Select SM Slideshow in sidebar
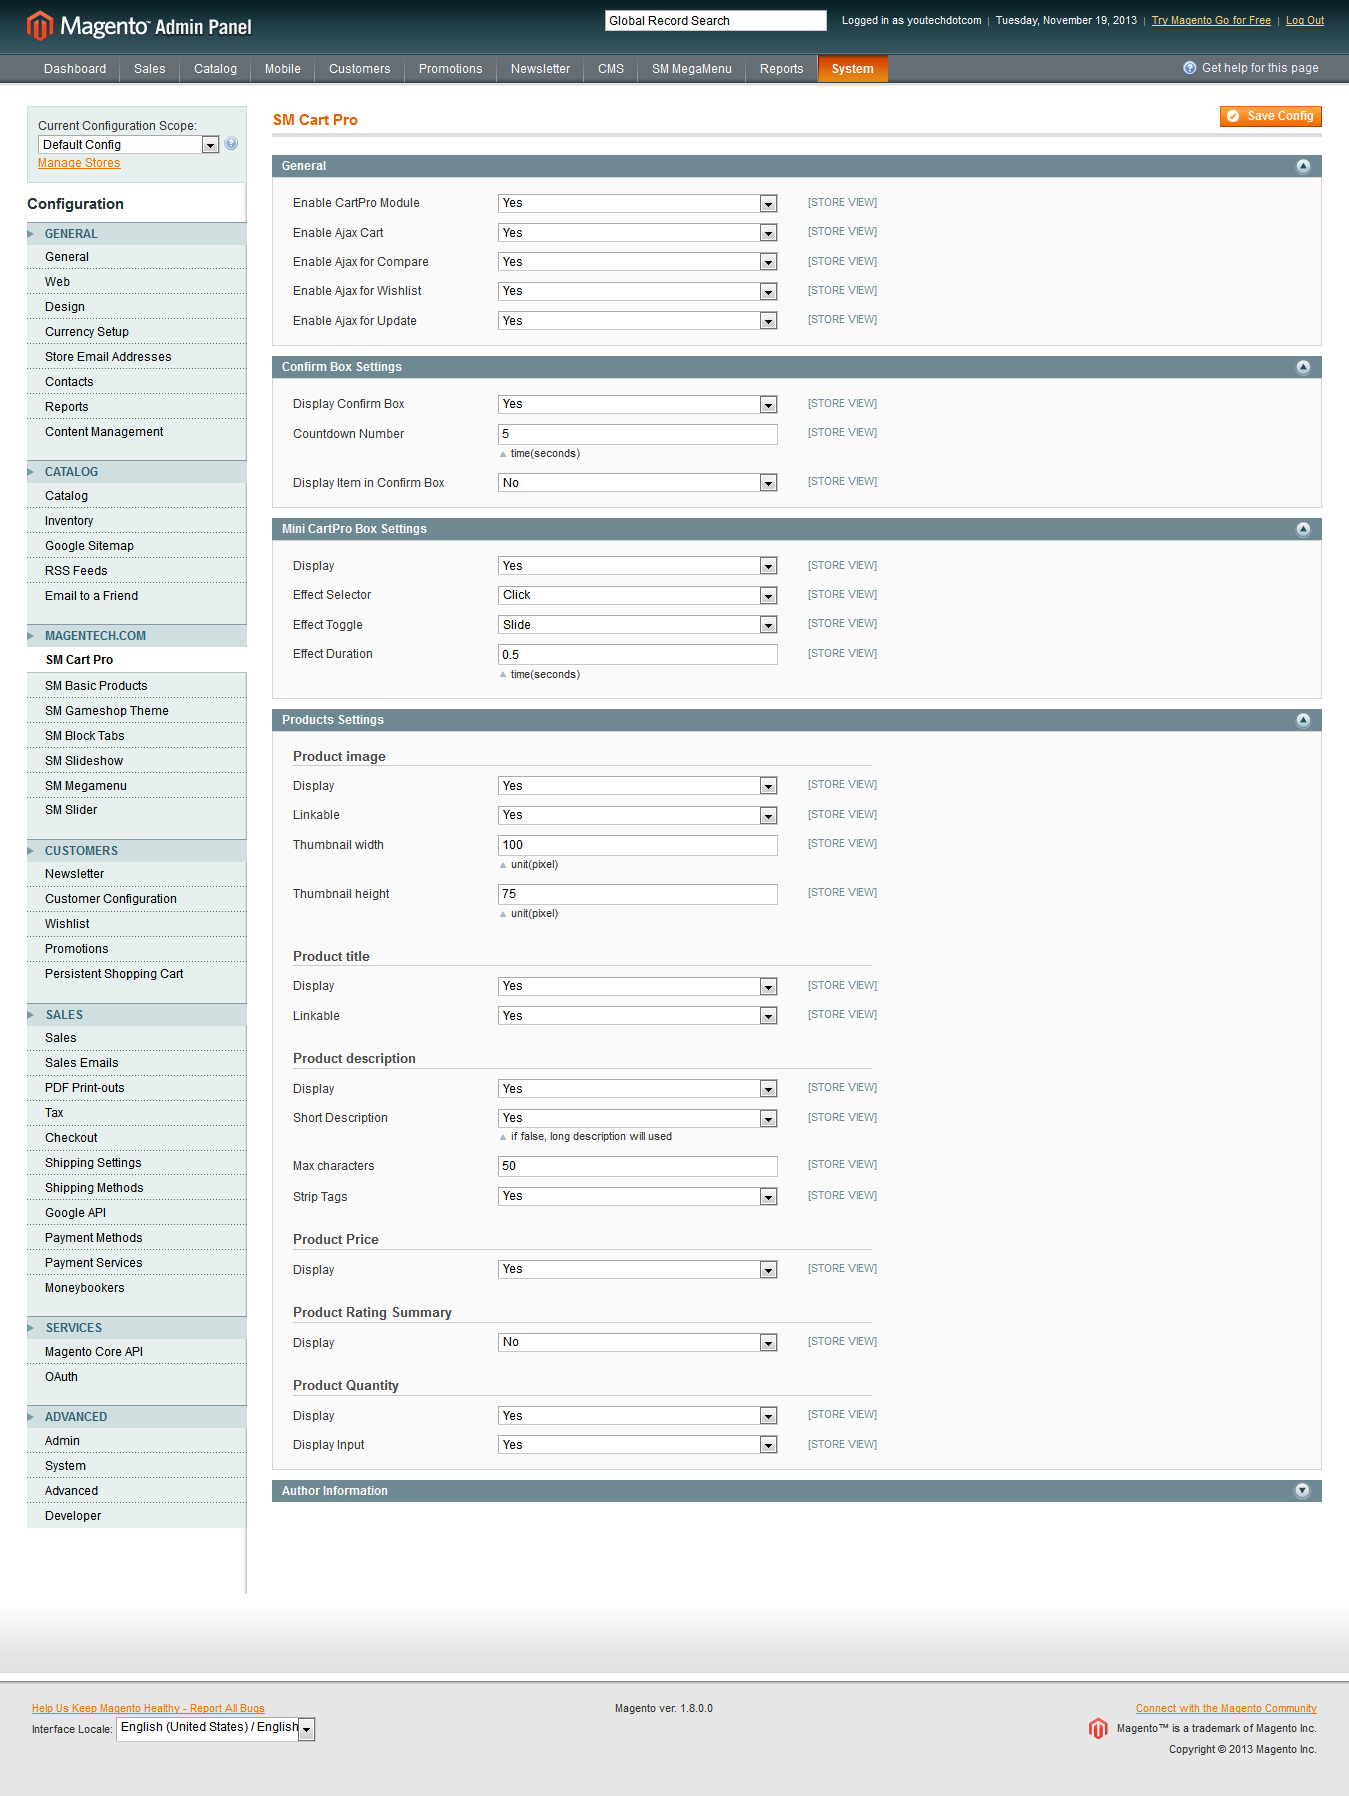 tap(84, 761)
